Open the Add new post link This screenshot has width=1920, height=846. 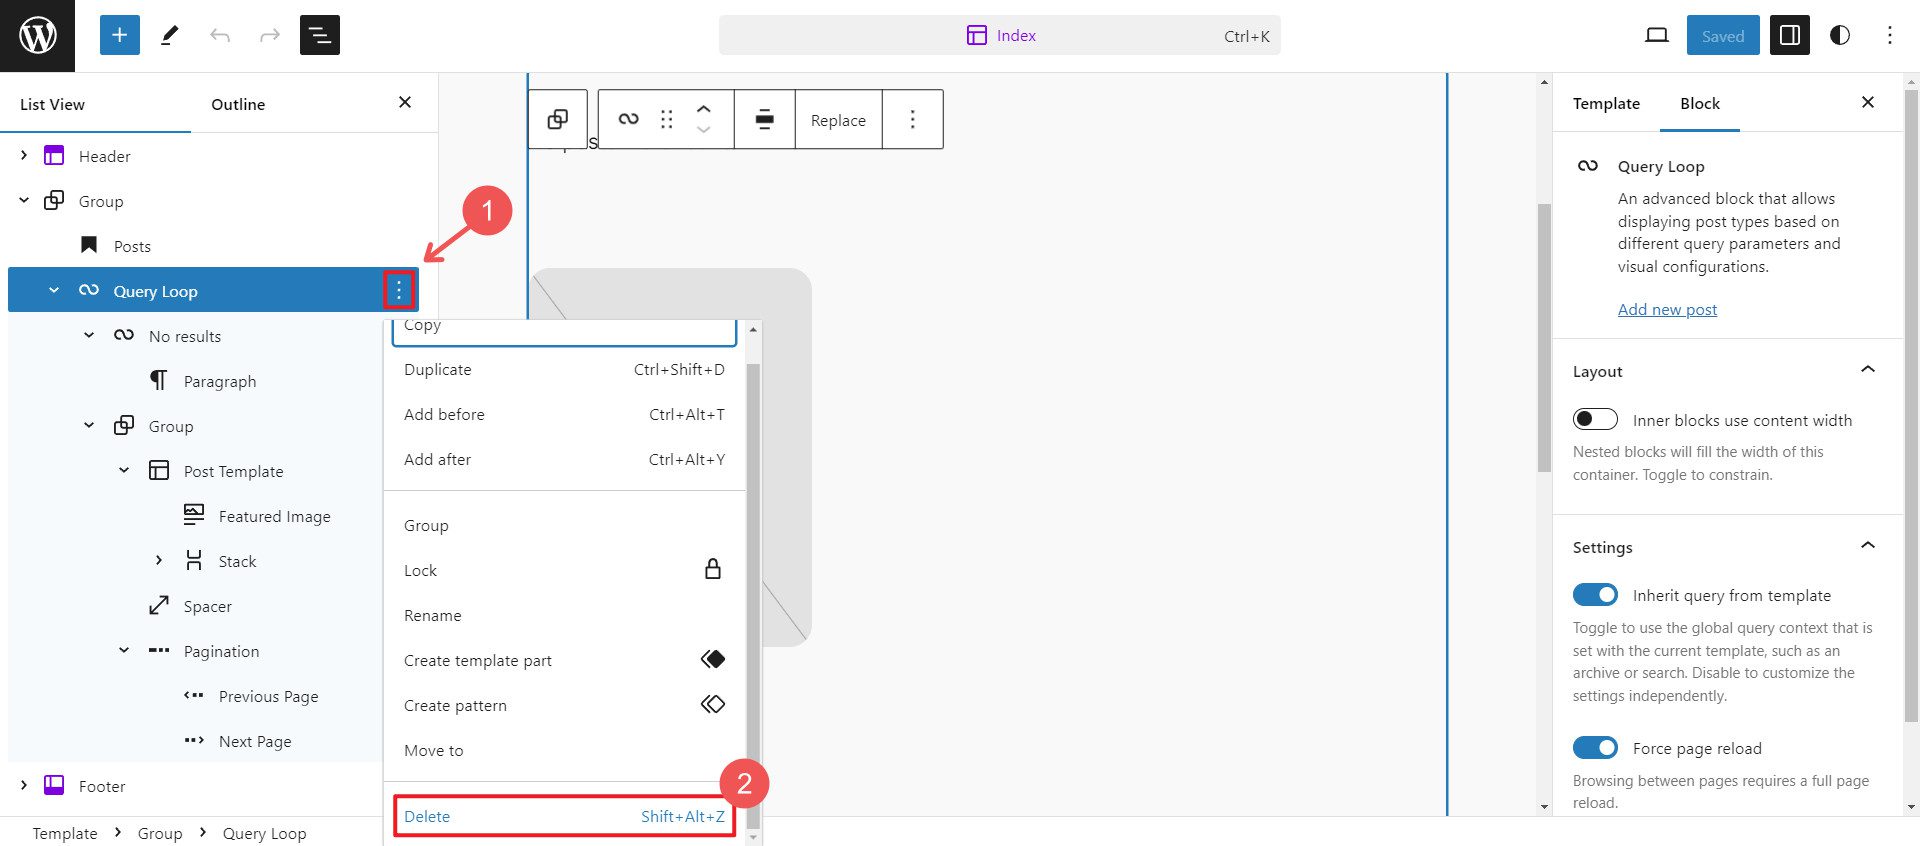pyautogui.click(x=1667, y=309)
